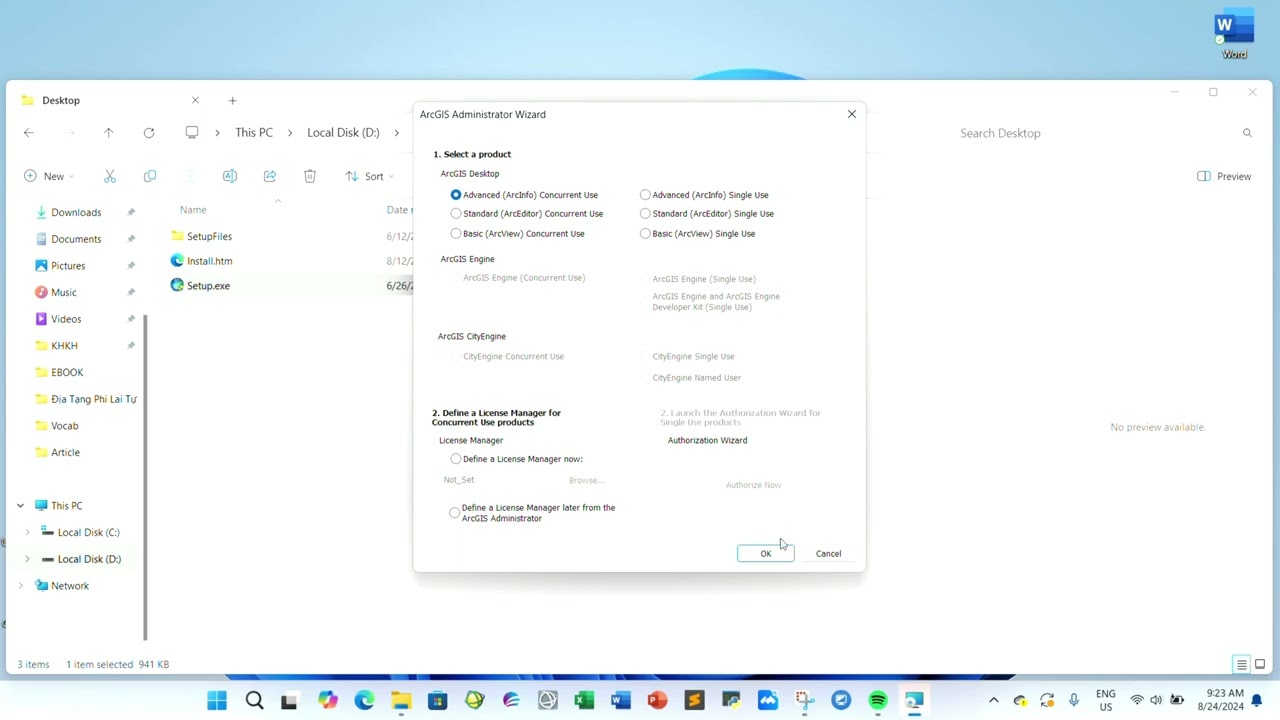
Task: Expand the Network tree node
Action: 20,586
